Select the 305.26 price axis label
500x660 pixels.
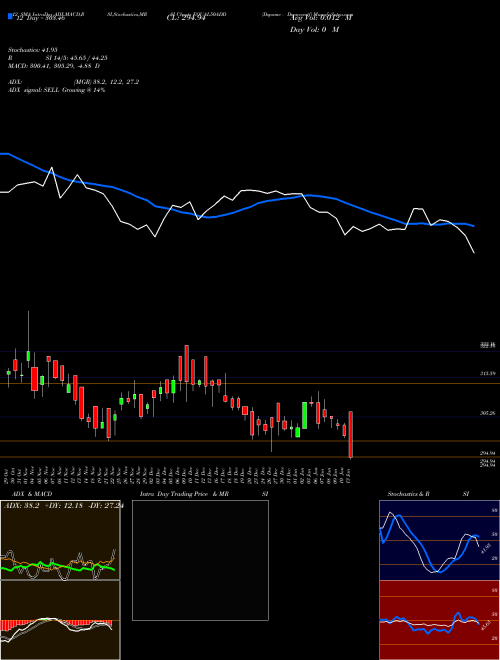(x=488, y=413)
